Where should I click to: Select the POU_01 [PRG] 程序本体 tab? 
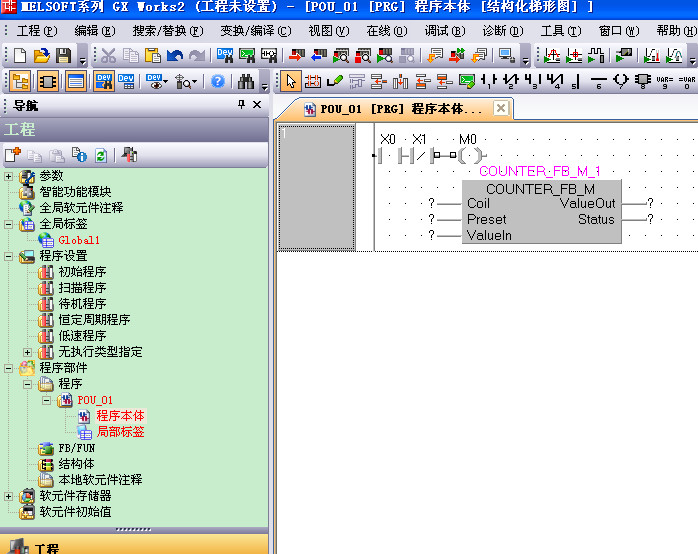click(393, 108)
